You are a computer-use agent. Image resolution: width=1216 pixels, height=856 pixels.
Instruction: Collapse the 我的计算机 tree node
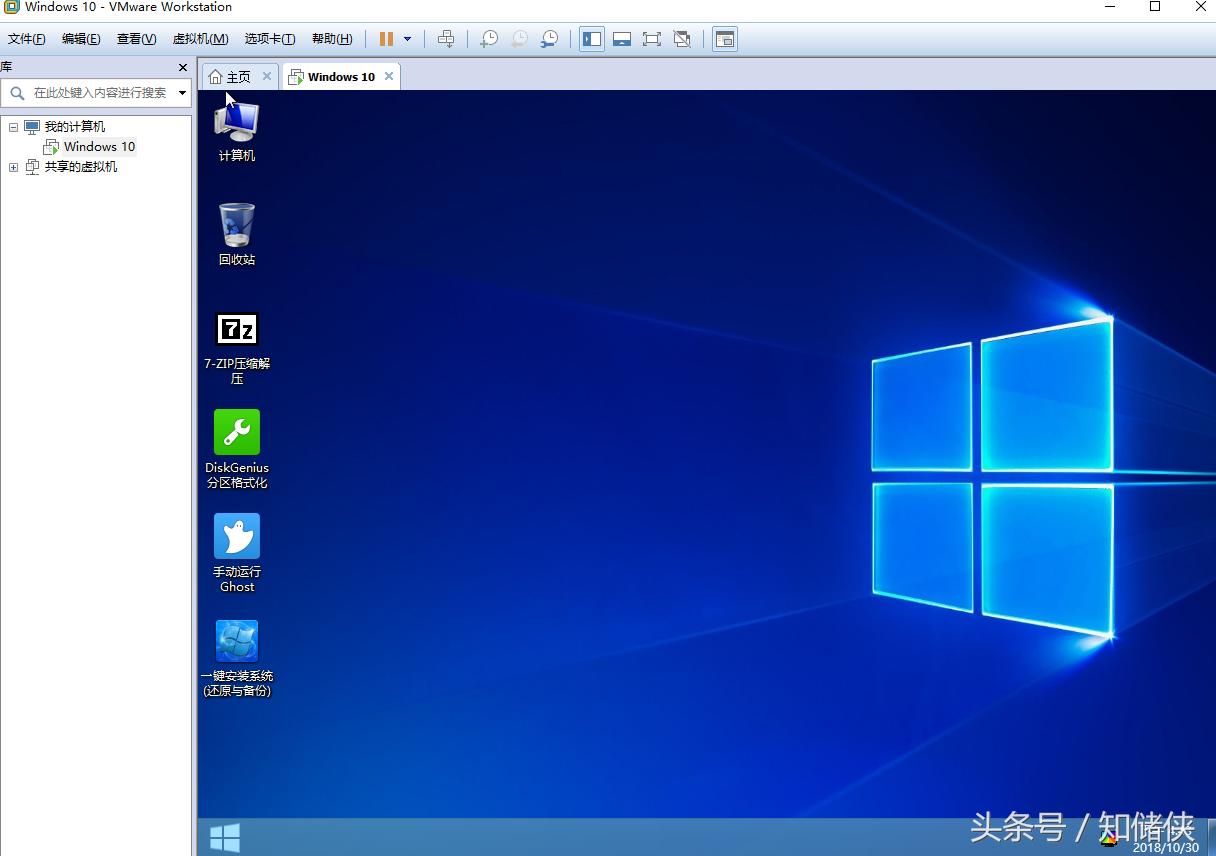pos(14,127)
